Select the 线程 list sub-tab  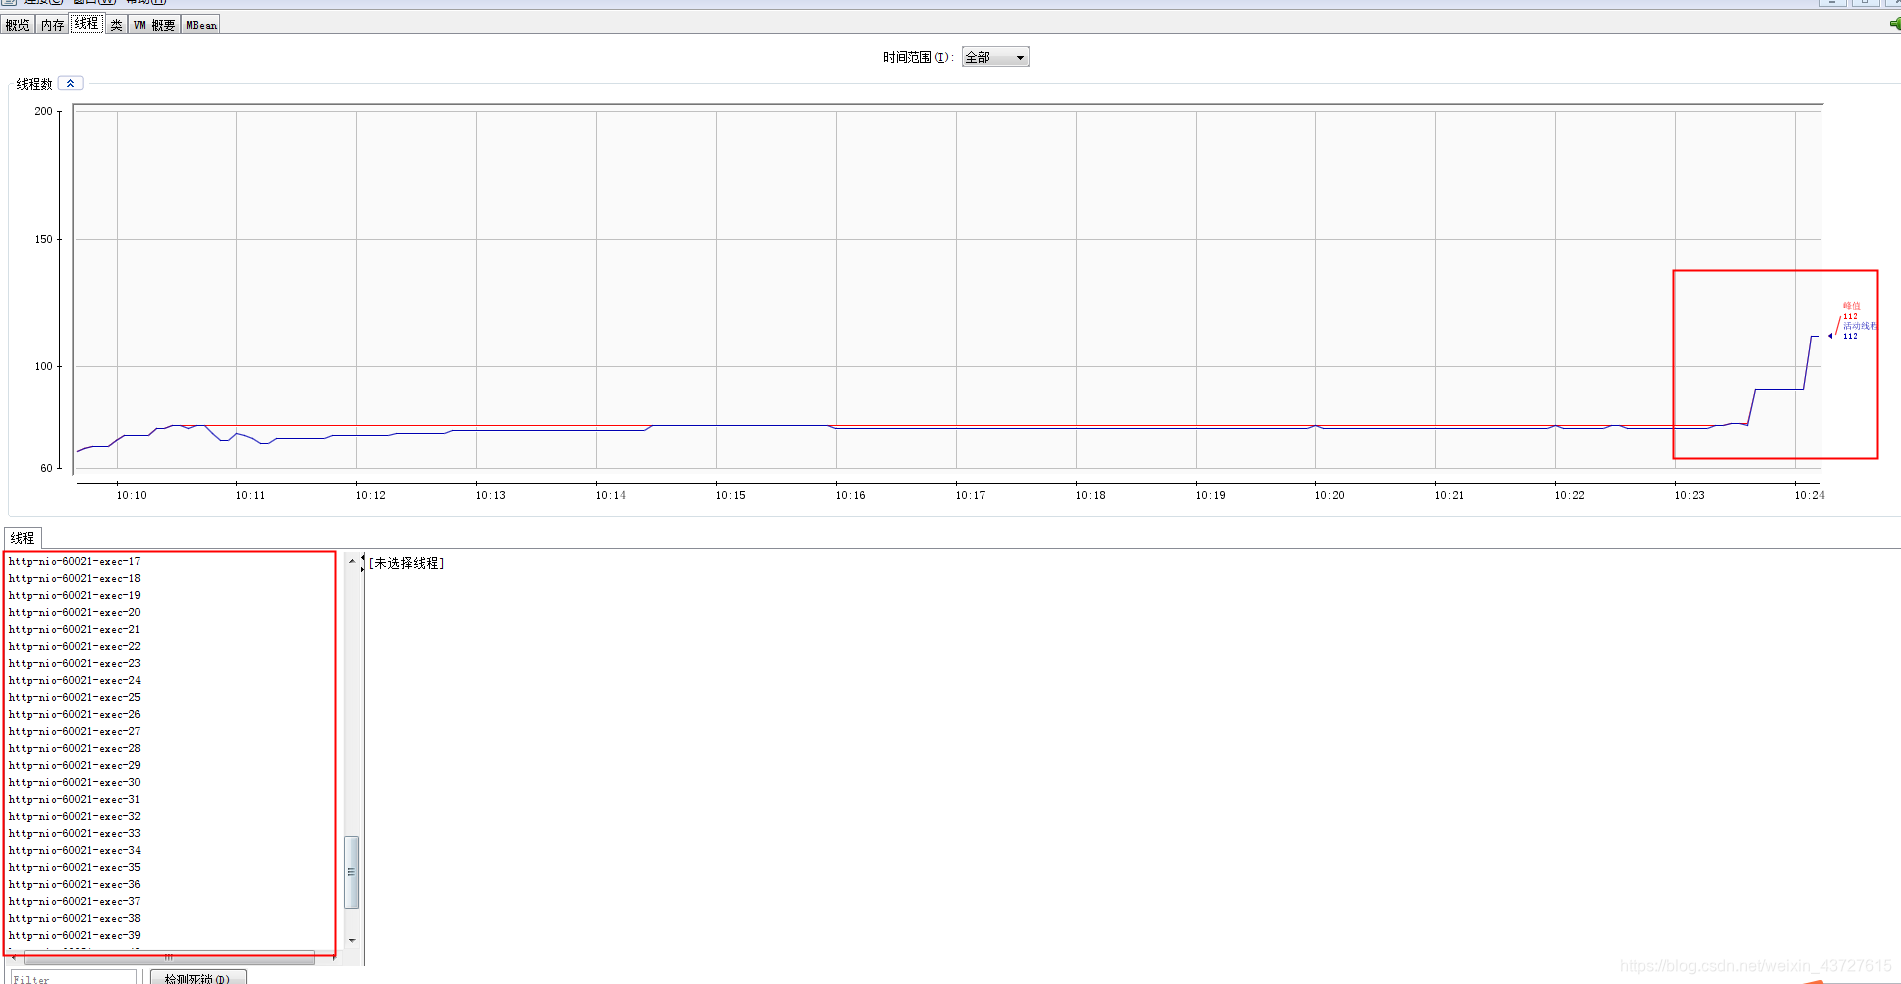pos(23,538)
